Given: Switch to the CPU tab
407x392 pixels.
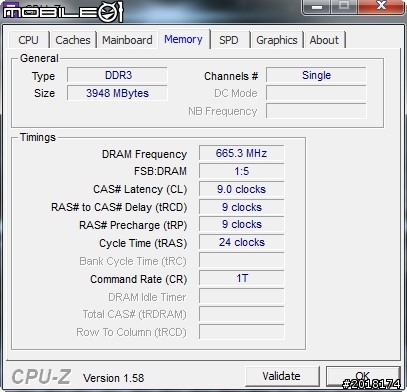Looking at the screenshot, I should coord(29,40).
